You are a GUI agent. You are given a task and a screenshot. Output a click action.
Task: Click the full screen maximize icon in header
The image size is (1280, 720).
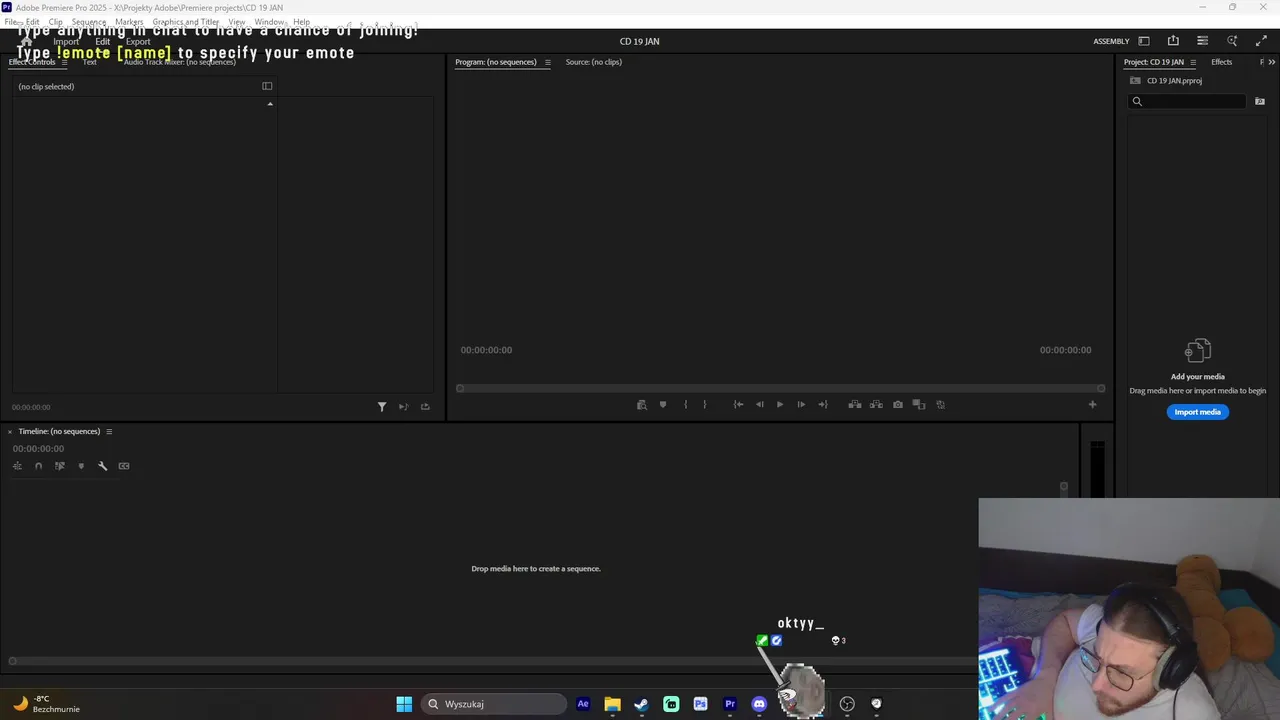[x=1261, y=41]
